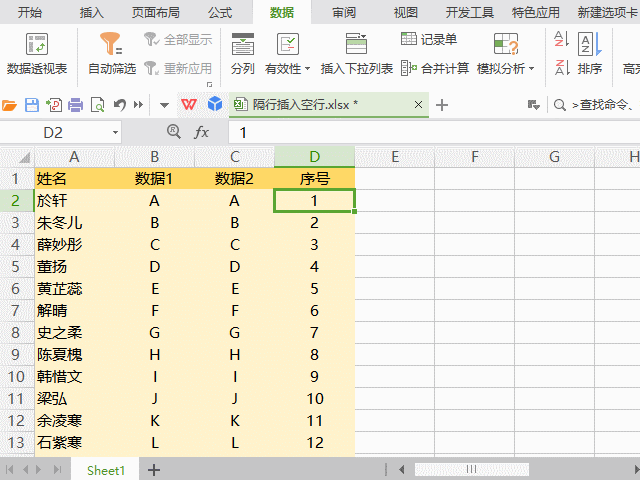Sort descending with the Z-A icon
Screen dimensions: 640x480
pyautogui.click(x=561, y=68)
